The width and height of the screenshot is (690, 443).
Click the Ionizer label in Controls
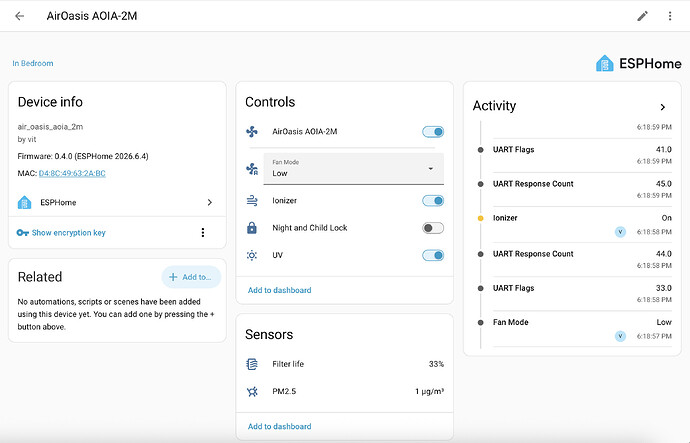[x=284, y=201]
